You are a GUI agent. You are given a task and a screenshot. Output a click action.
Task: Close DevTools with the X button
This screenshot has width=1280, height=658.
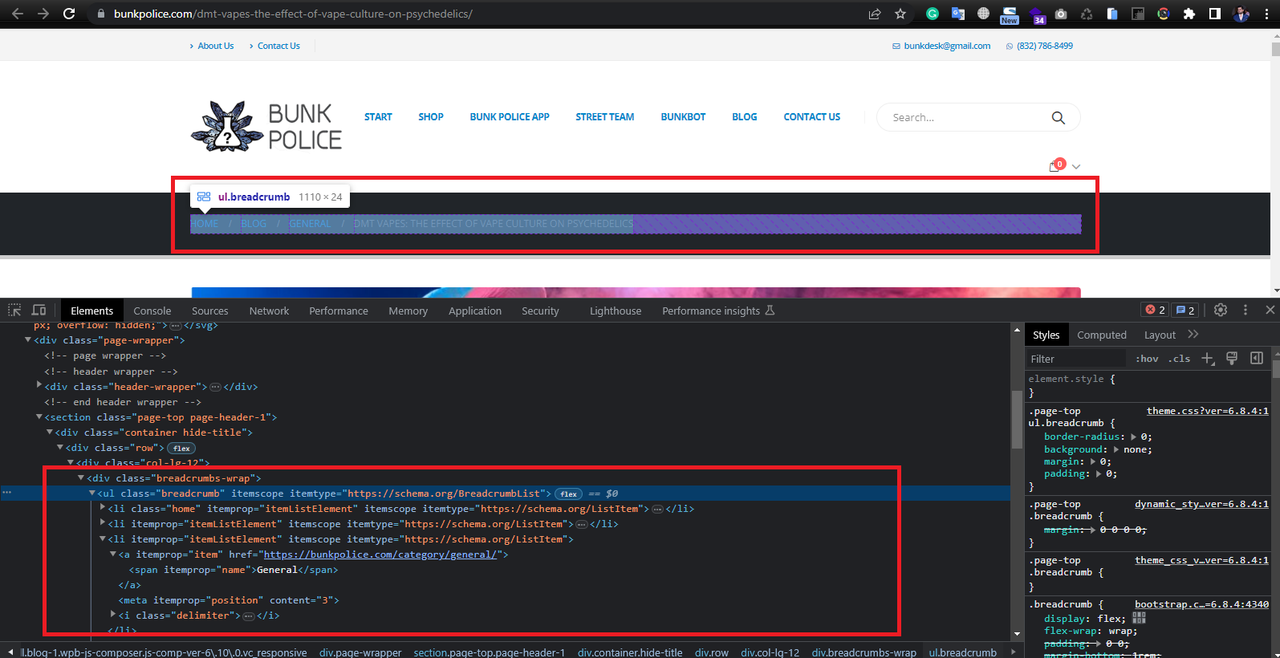click(x=1270, y=310)
